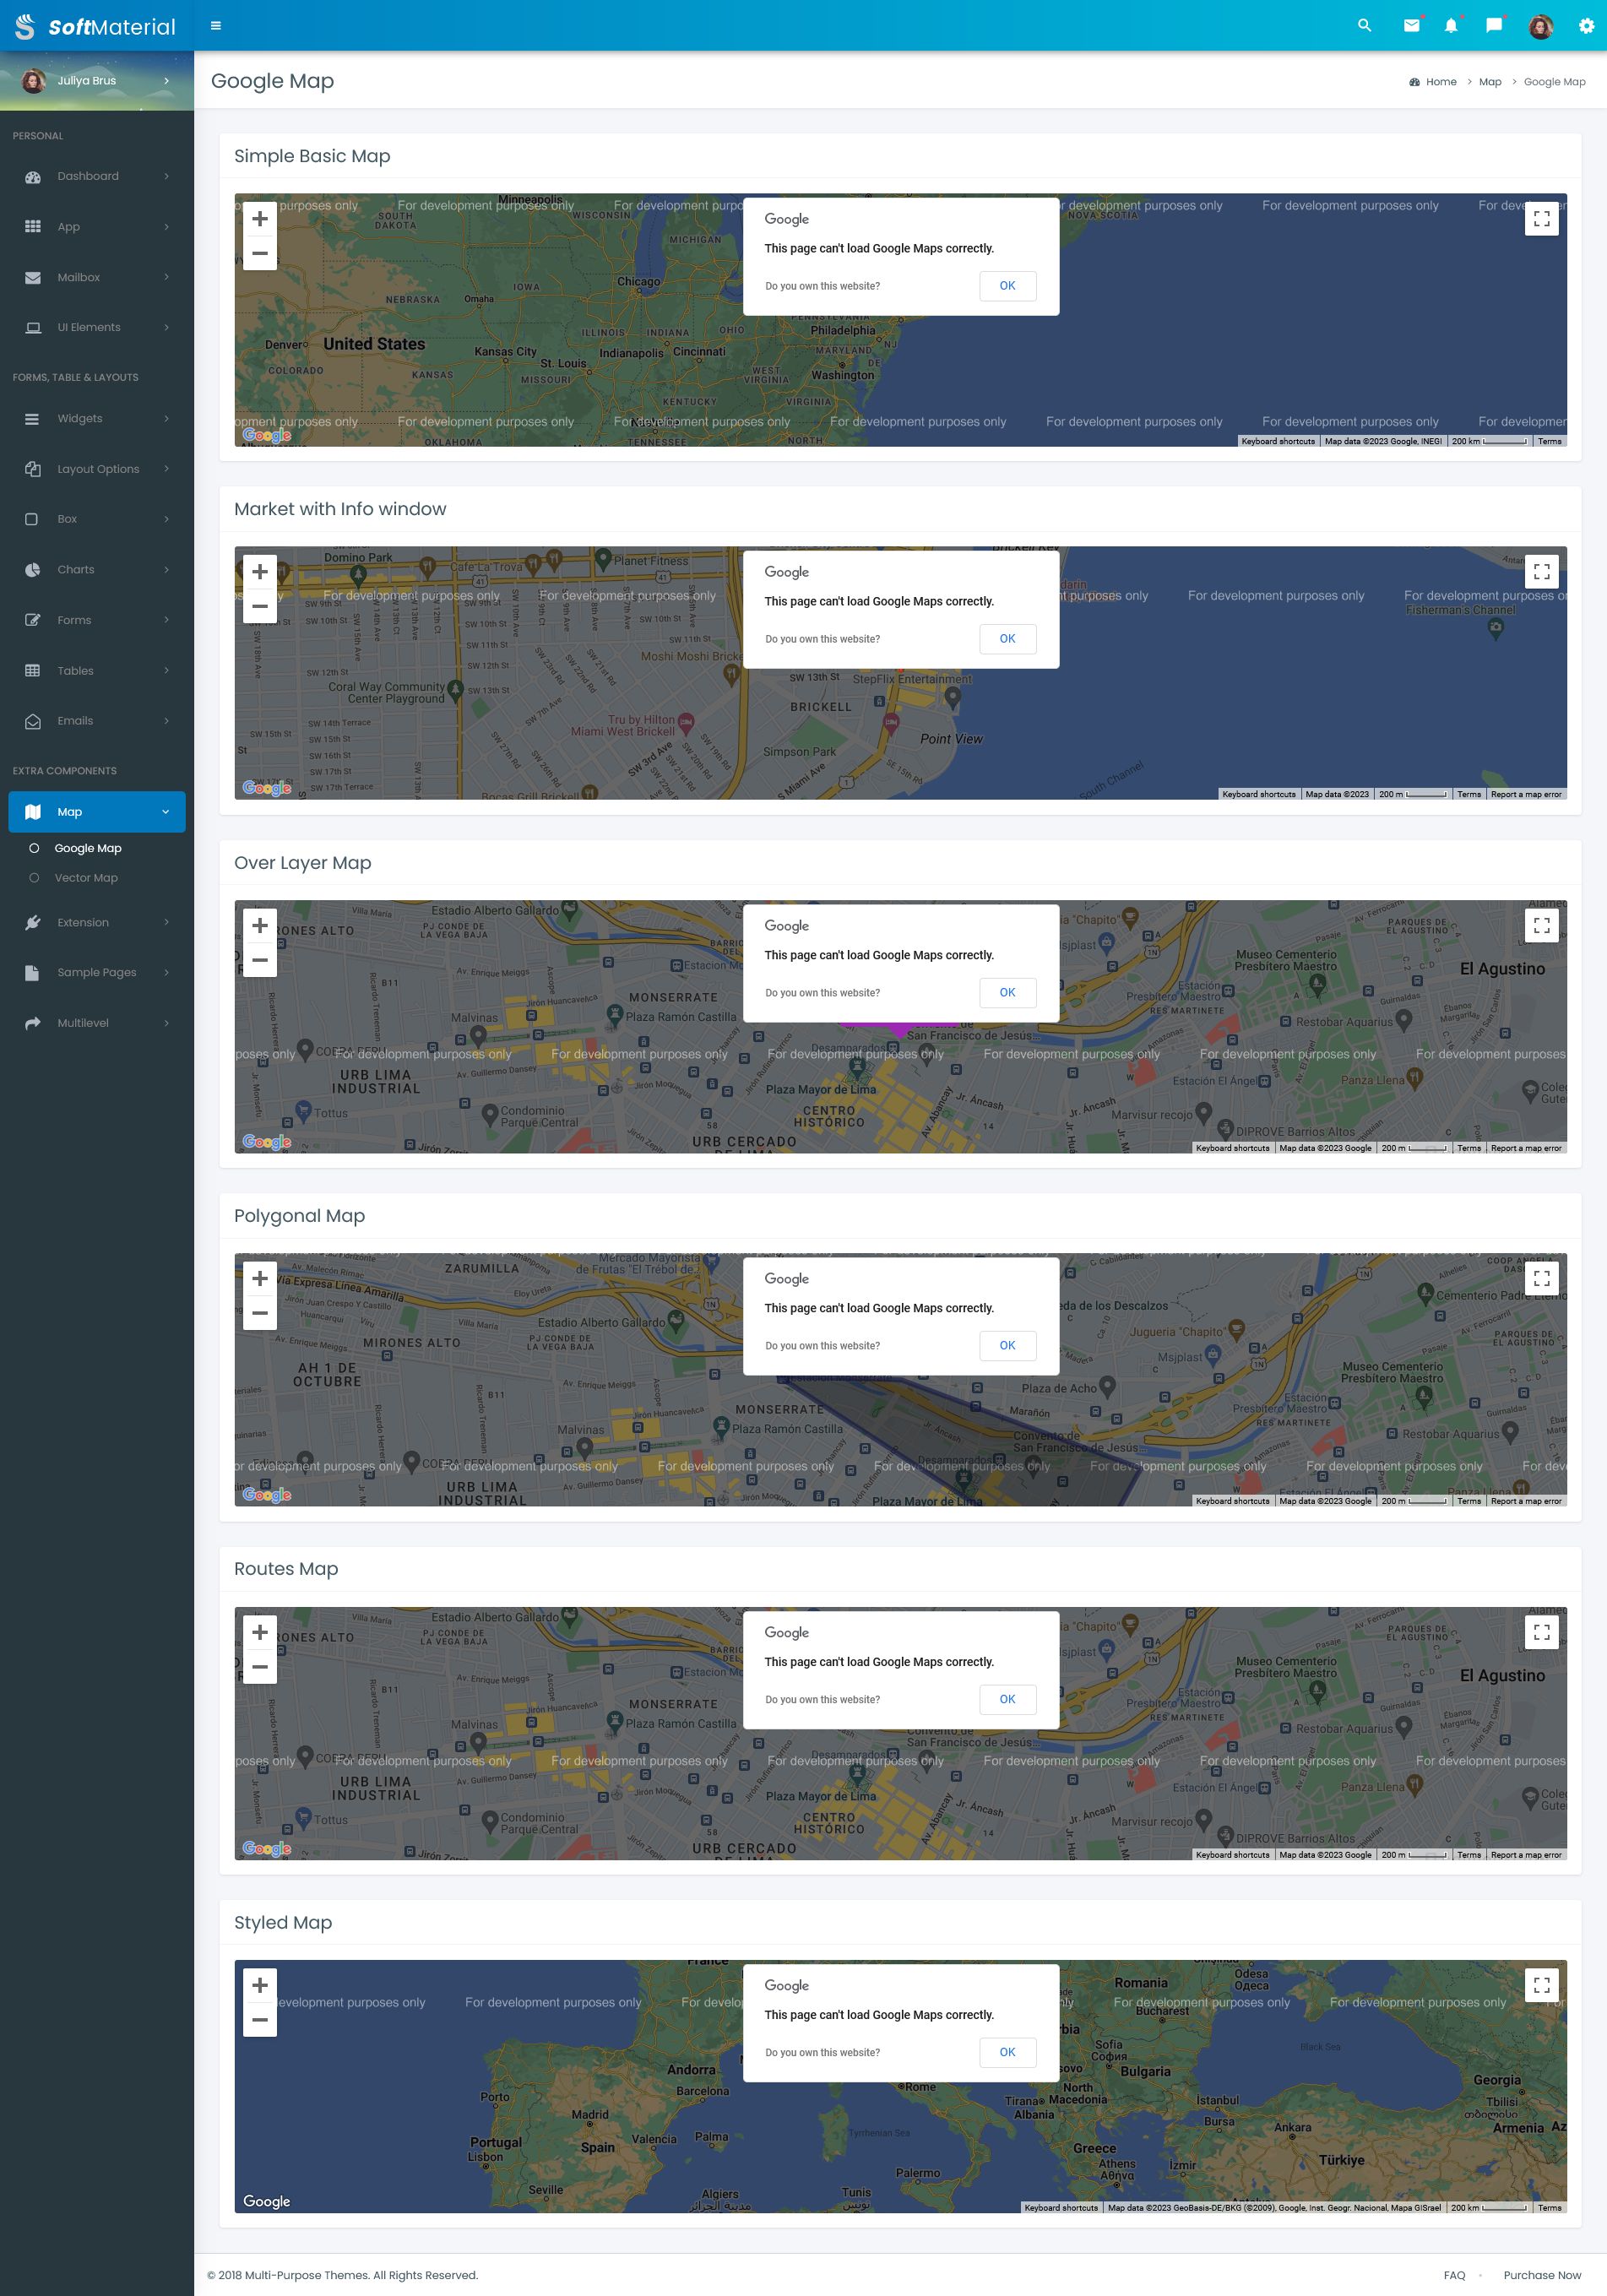Toggle fullscreen on Market with Info window map
Viewport: 1607px width, 2296px height.
(x=1541, y=572)
